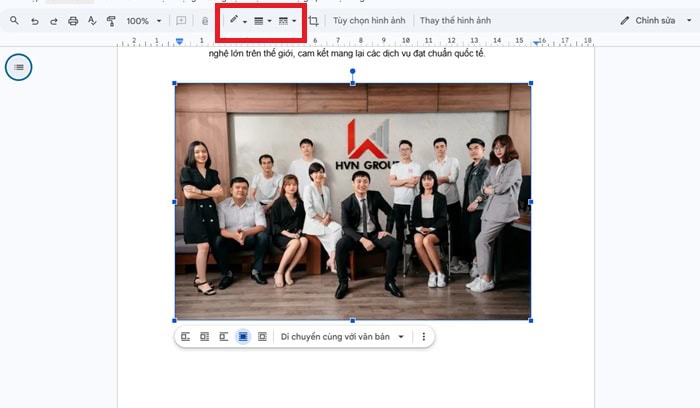Click the top-right image resize handle
This screenshot has height=408, width=700.
point(531,83)
